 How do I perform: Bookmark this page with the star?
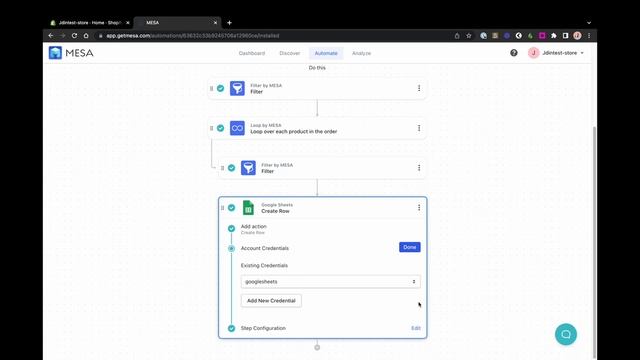coord(469,36)
